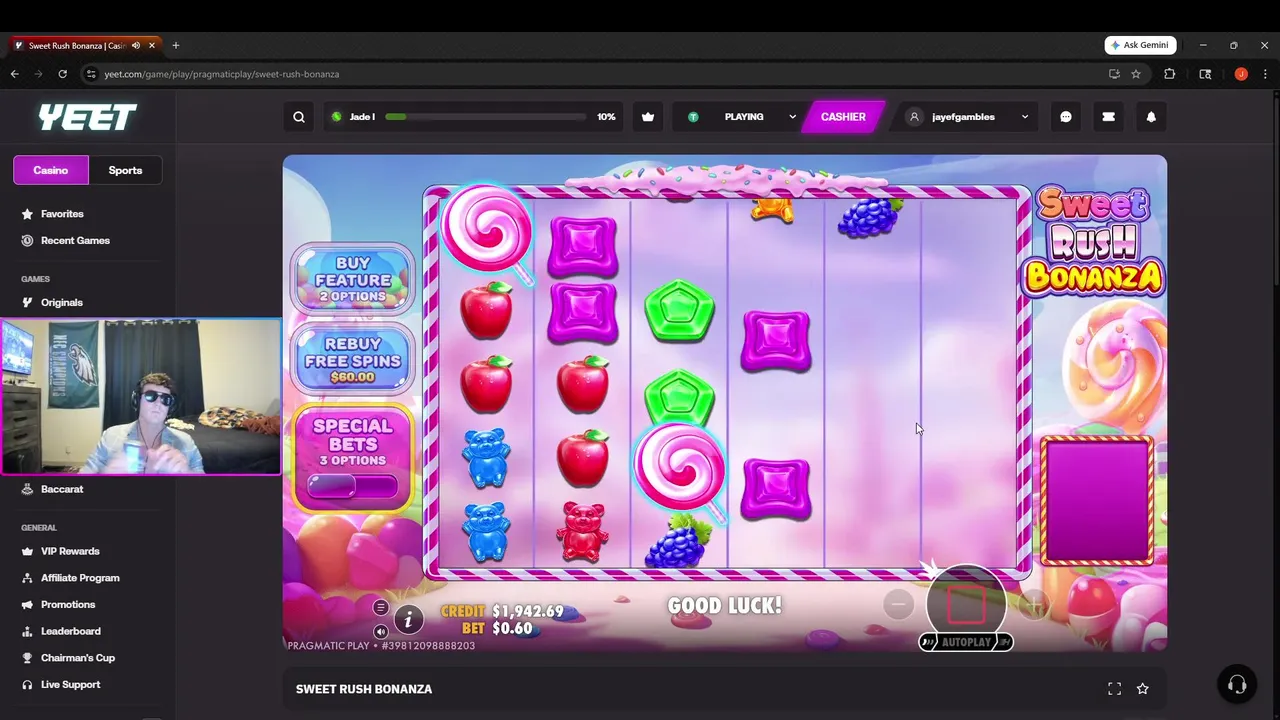1280x720 pixels.
Task: Open VIP Rewards page
Action: [x=70, y=551]
